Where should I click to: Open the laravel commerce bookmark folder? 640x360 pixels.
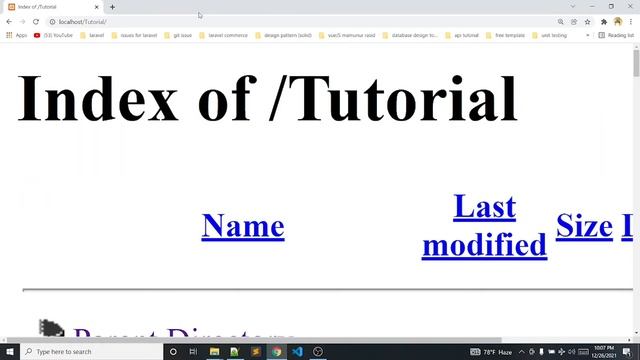coord(223,36)
